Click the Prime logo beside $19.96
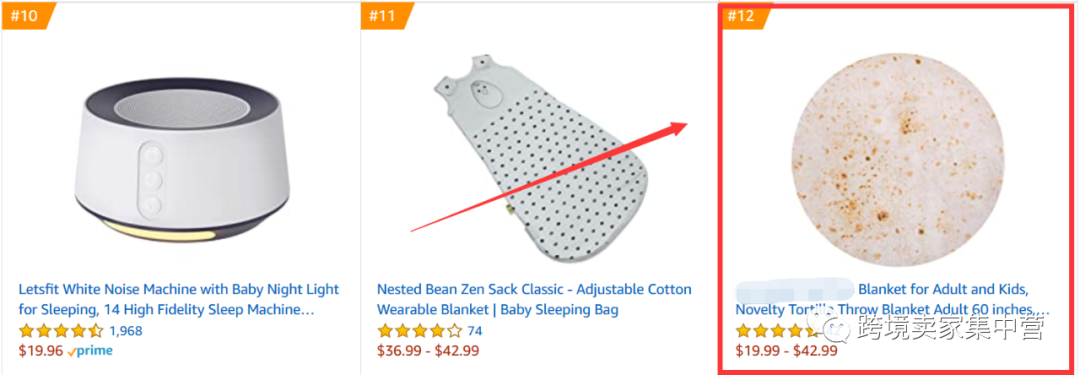Image resolution: width=1080 pixels, height=375 pixels. pyautogui.click(x=90, y=351)
